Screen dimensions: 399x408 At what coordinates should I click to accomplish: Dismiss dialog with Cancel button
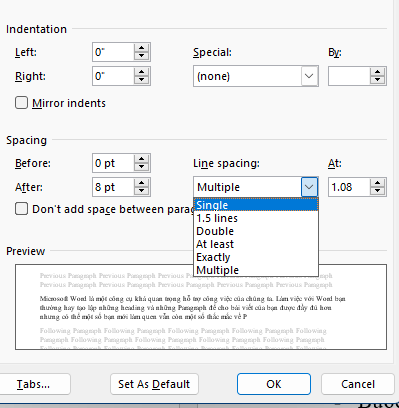358,384
